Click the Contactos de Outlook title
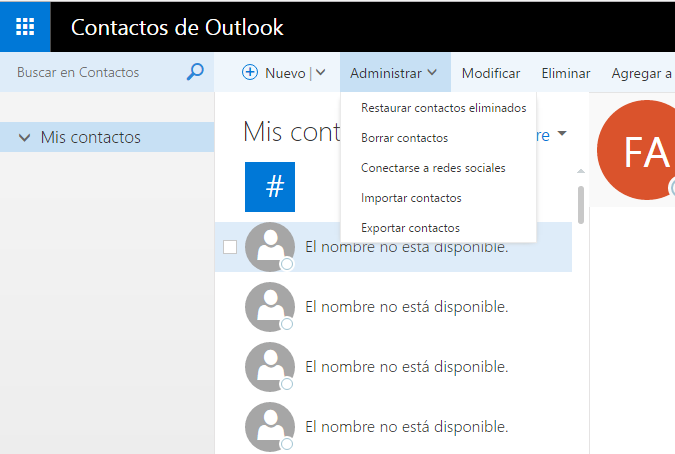 [x=177, y=27]
